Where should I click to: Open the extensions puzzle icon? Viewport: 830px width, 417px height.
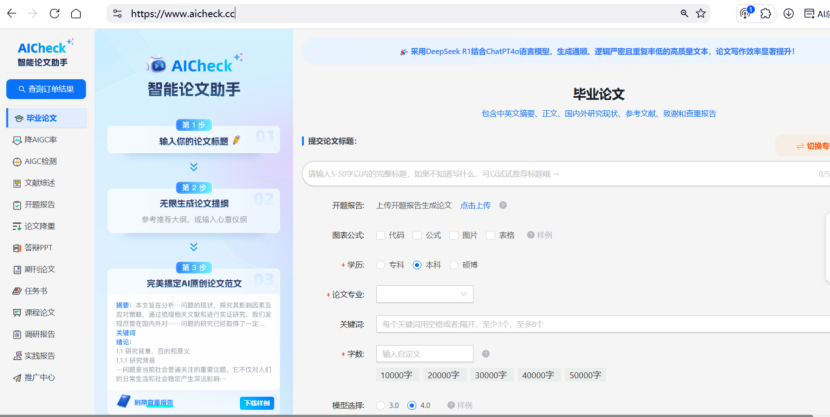point(765,14)
